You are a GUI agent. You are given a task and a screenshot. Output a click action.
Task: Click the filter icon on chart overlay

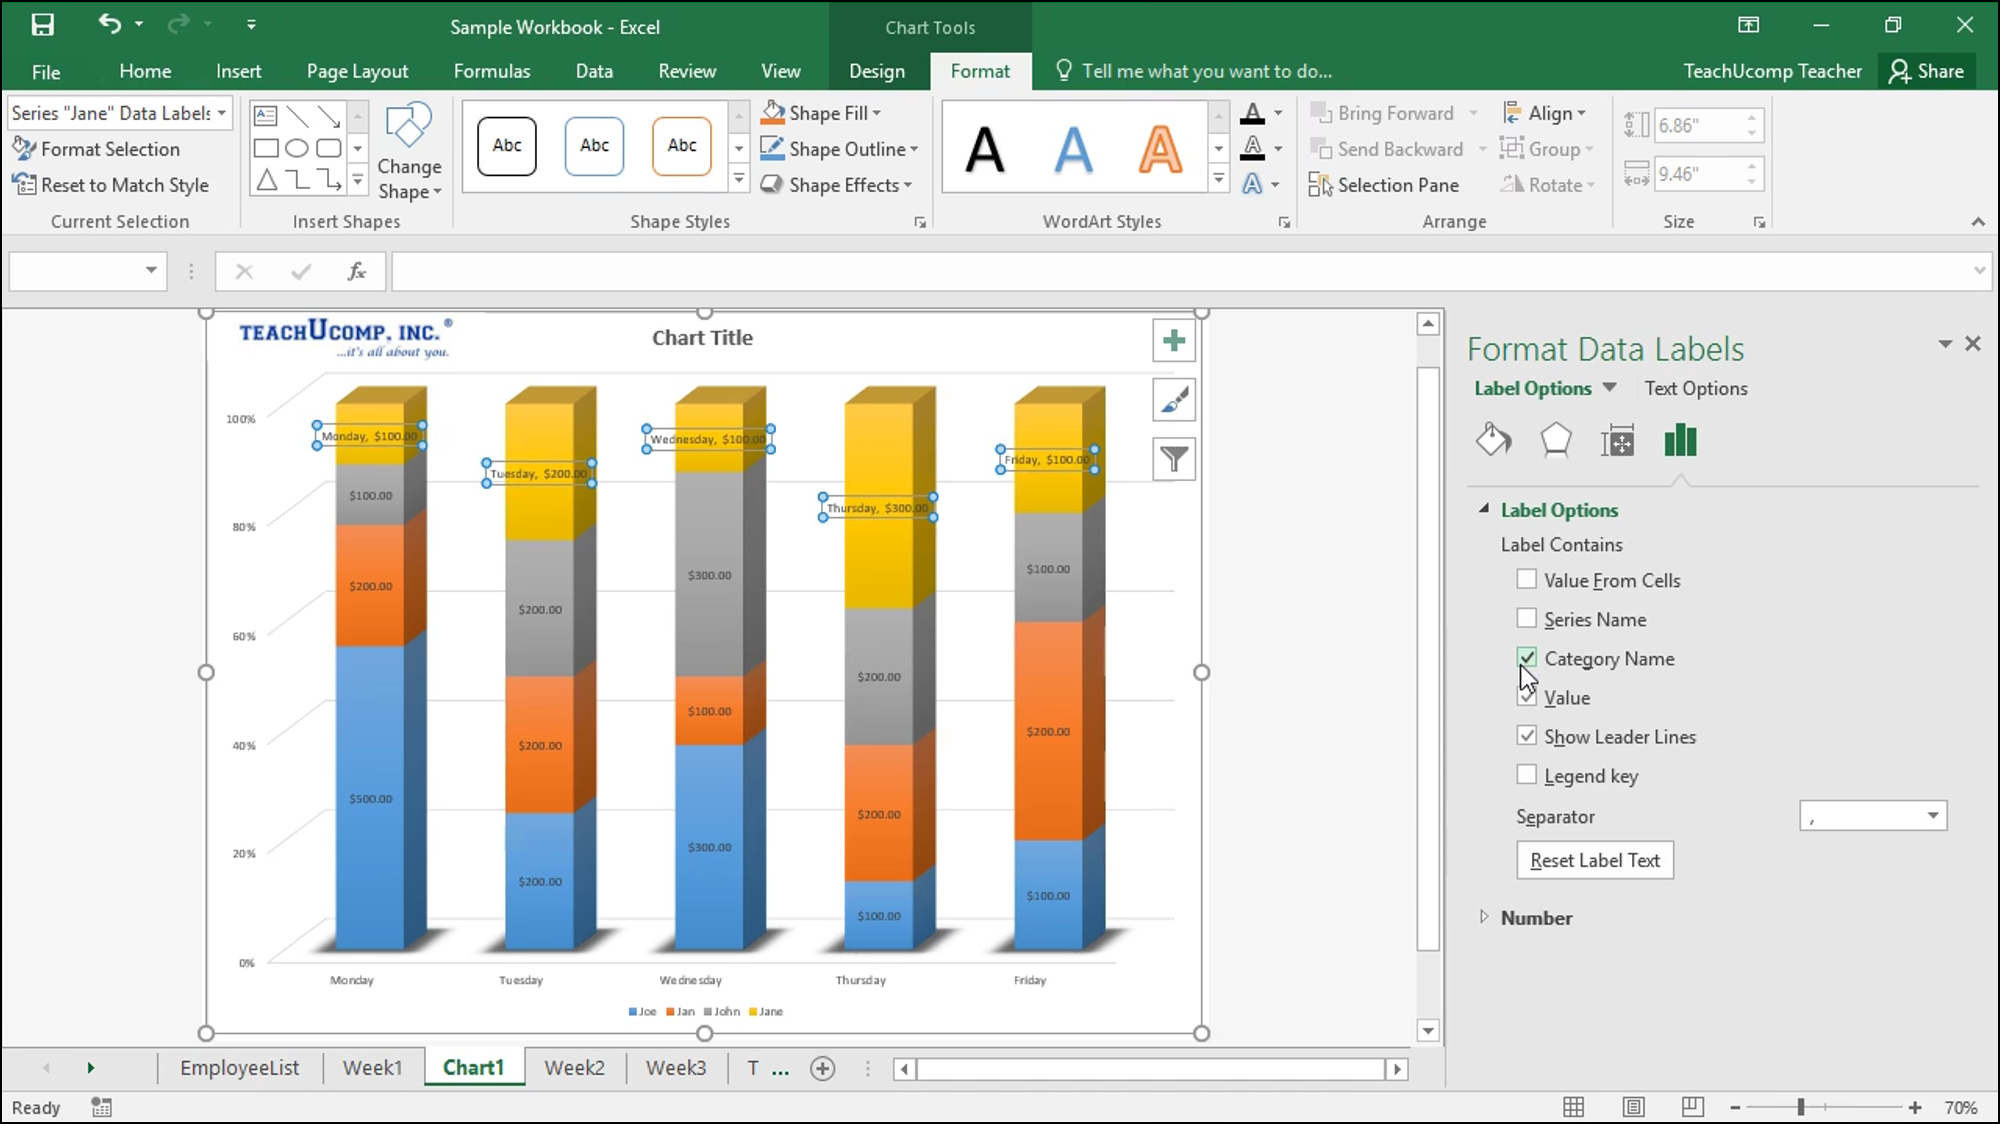click(x=1174, y=458)
